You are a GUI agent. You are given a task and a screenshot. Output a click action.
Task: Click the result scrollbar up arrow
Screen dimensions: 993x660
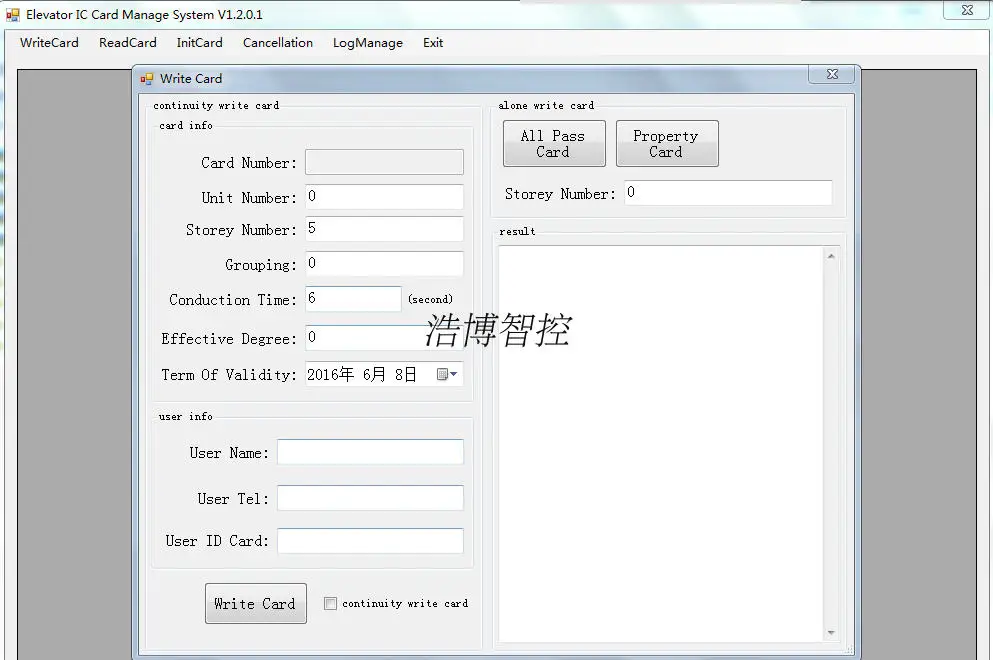point(831,257)
